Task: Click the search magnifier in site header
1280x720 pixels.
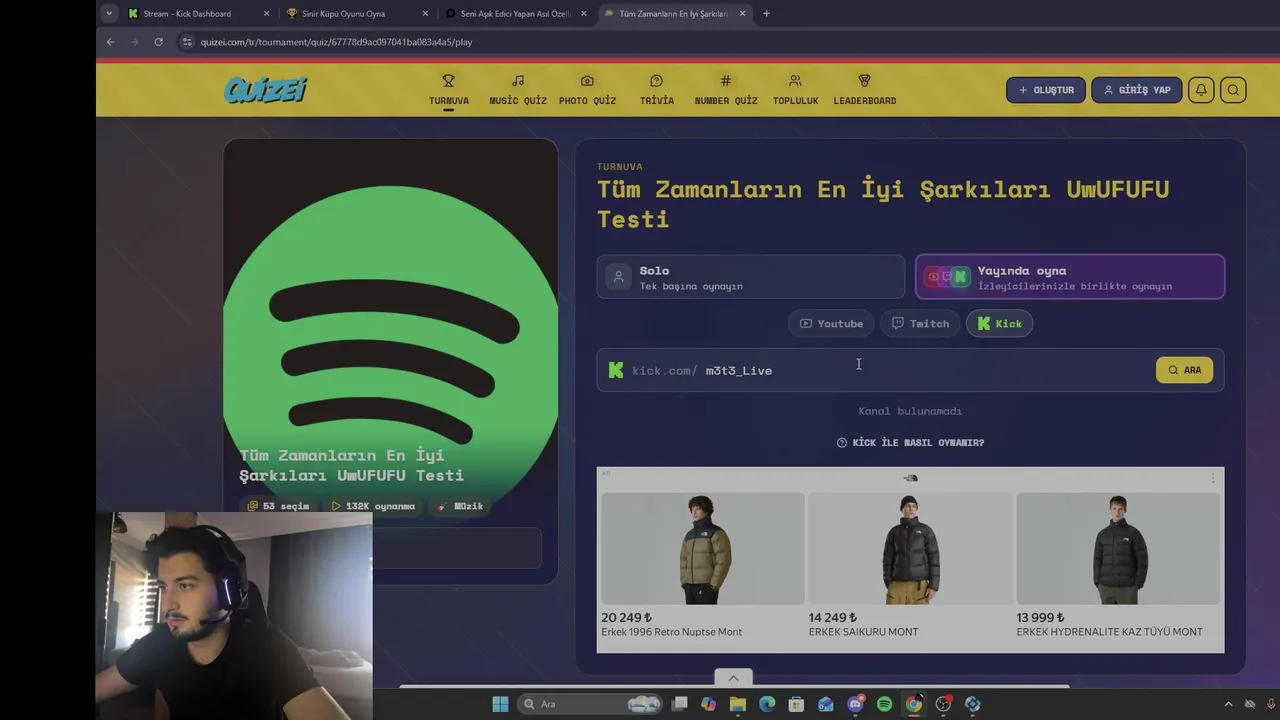Action: coord(1233,90)
